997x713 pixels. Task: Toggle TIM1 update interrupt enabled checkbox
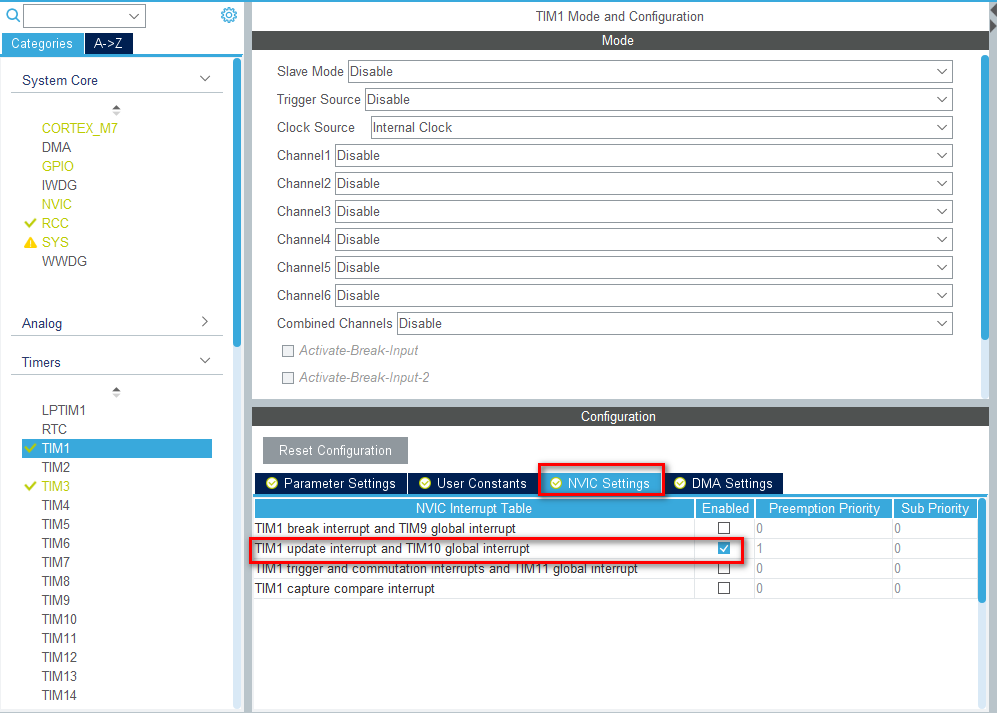point(724,548)
